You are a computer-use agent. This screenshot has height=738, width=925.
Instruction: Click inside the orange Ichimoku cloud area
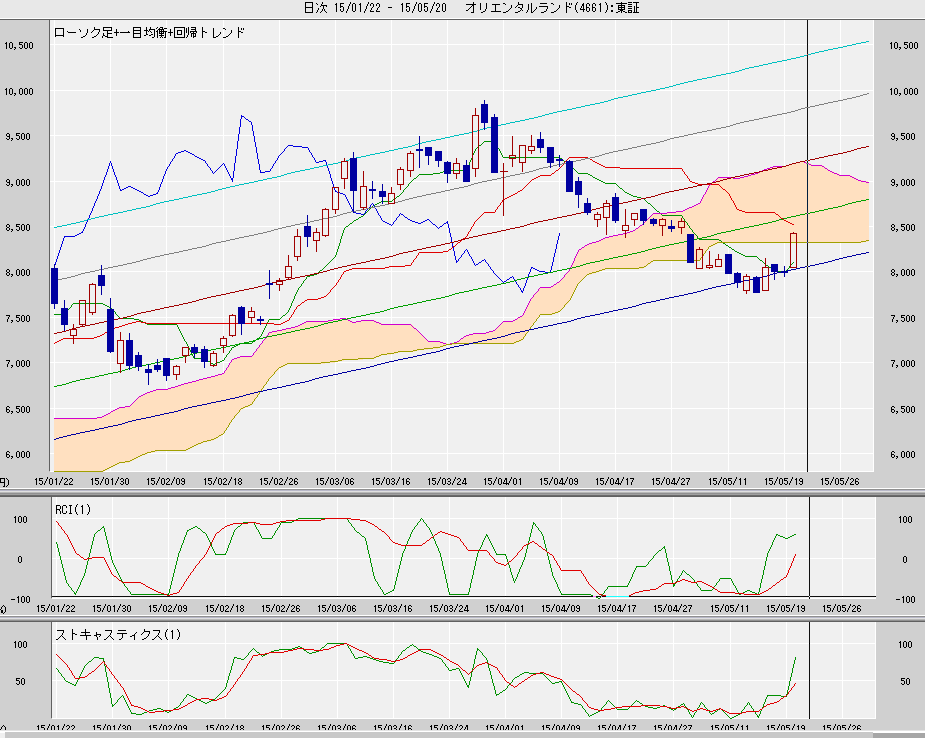[780, 210]
